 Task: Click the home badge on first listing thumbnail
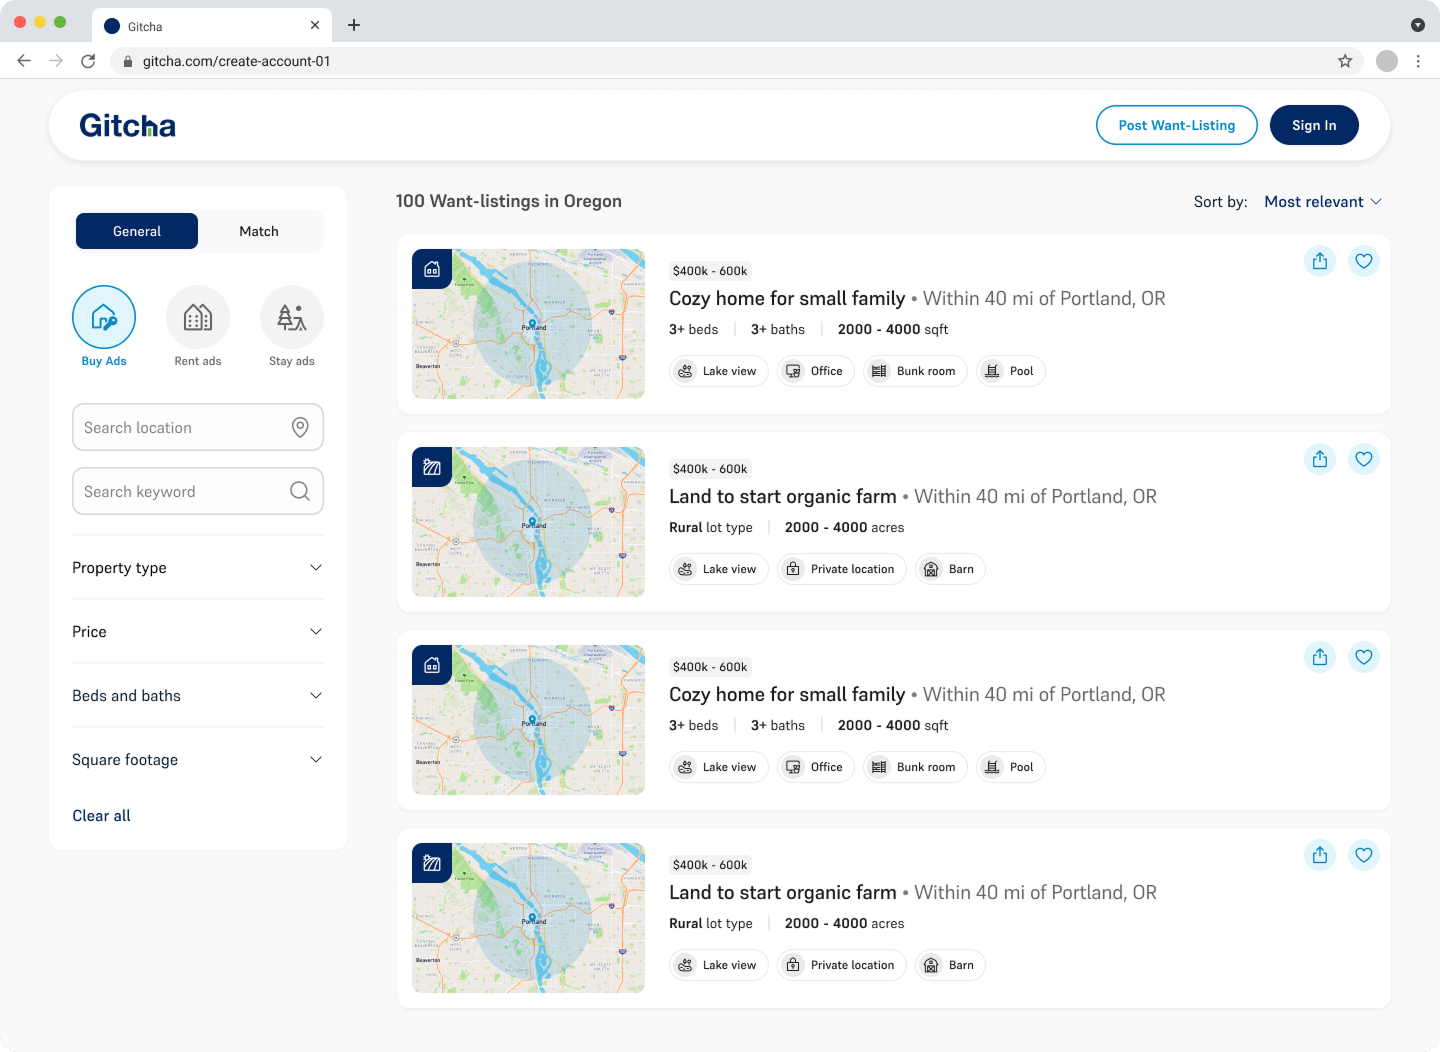coord(431,268)
